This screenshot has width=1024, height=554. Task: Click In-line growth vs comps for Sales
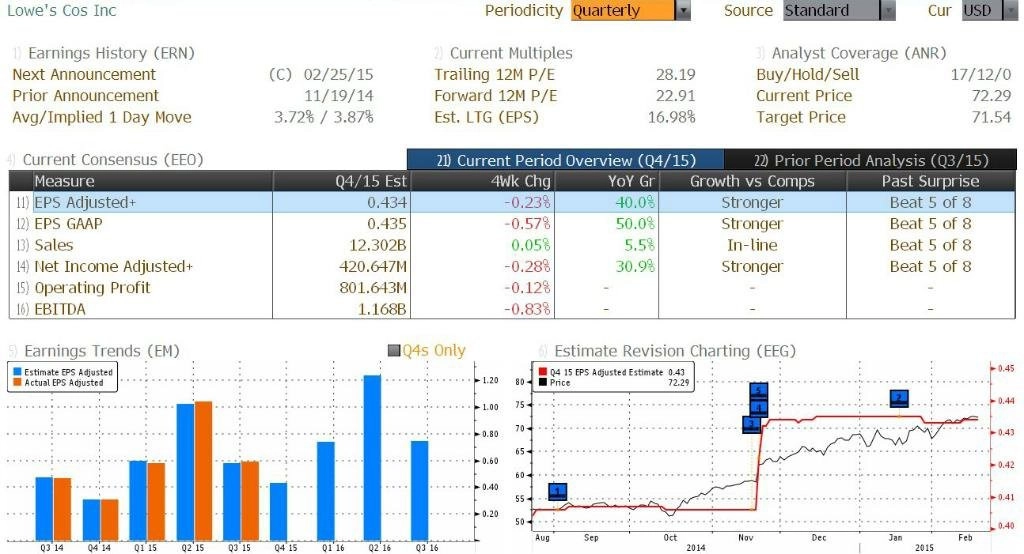coord(752,245)
